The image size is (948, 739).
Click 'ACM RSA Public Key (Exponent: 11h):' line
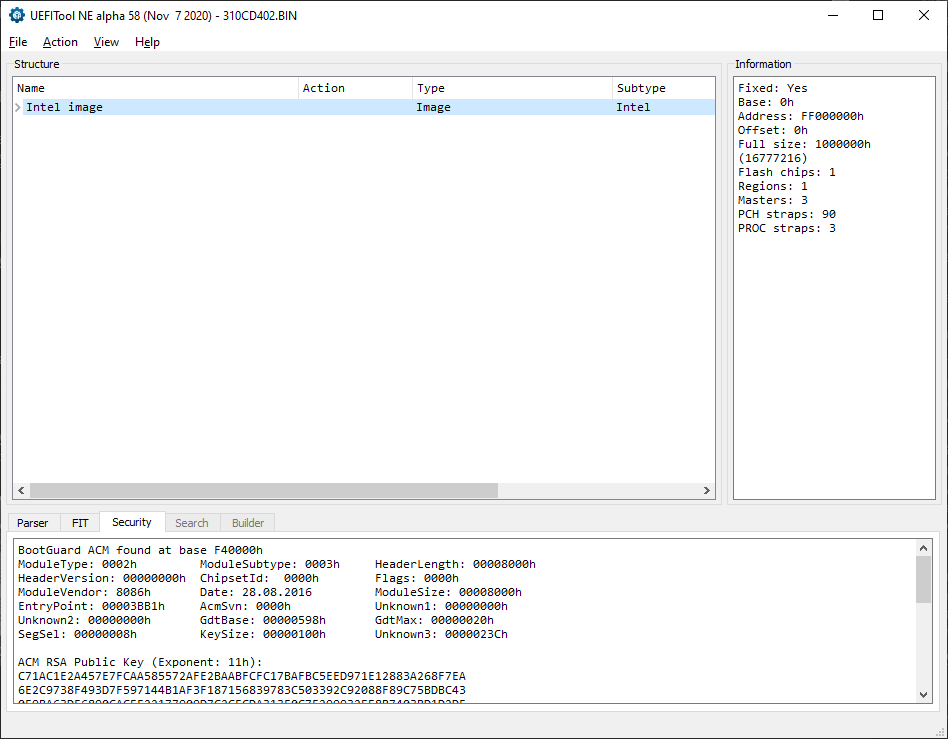point(140,662)
